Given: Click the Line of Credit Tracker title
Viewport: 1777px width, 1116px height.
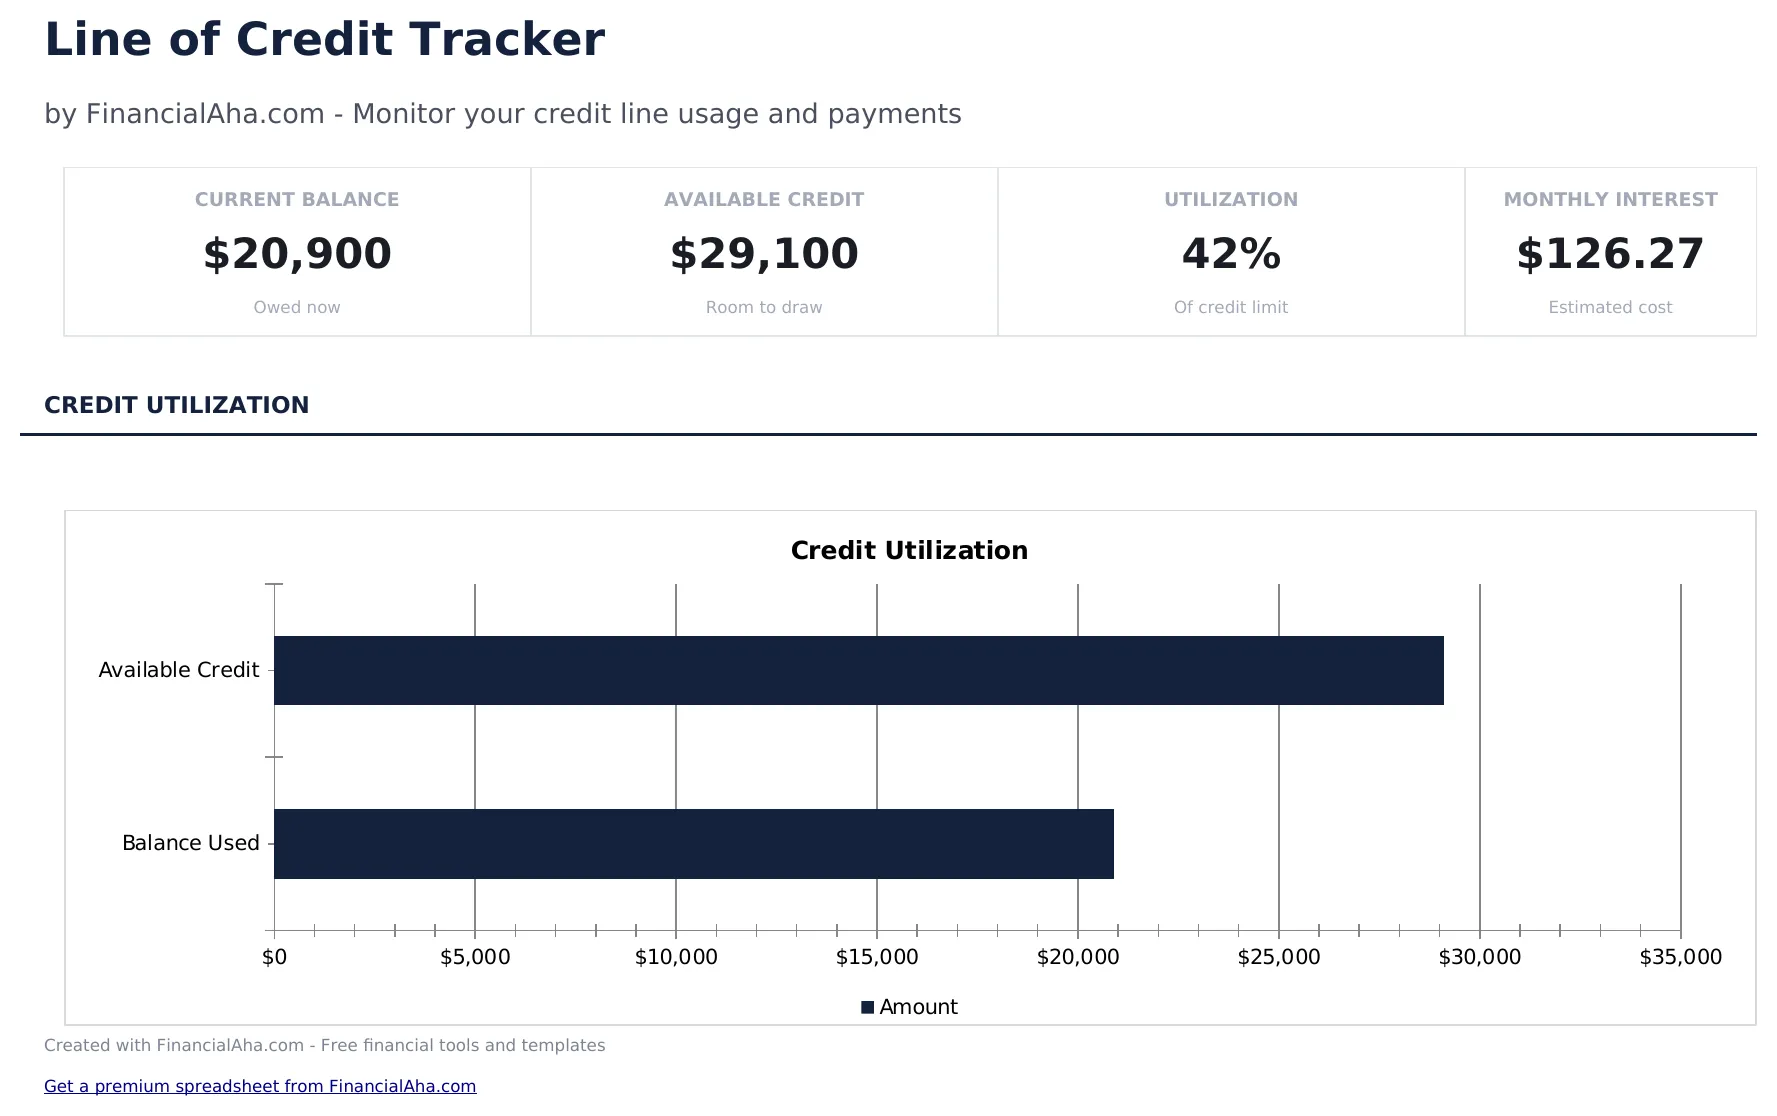Looking at the screenshot, I should [x=324, y=39].
